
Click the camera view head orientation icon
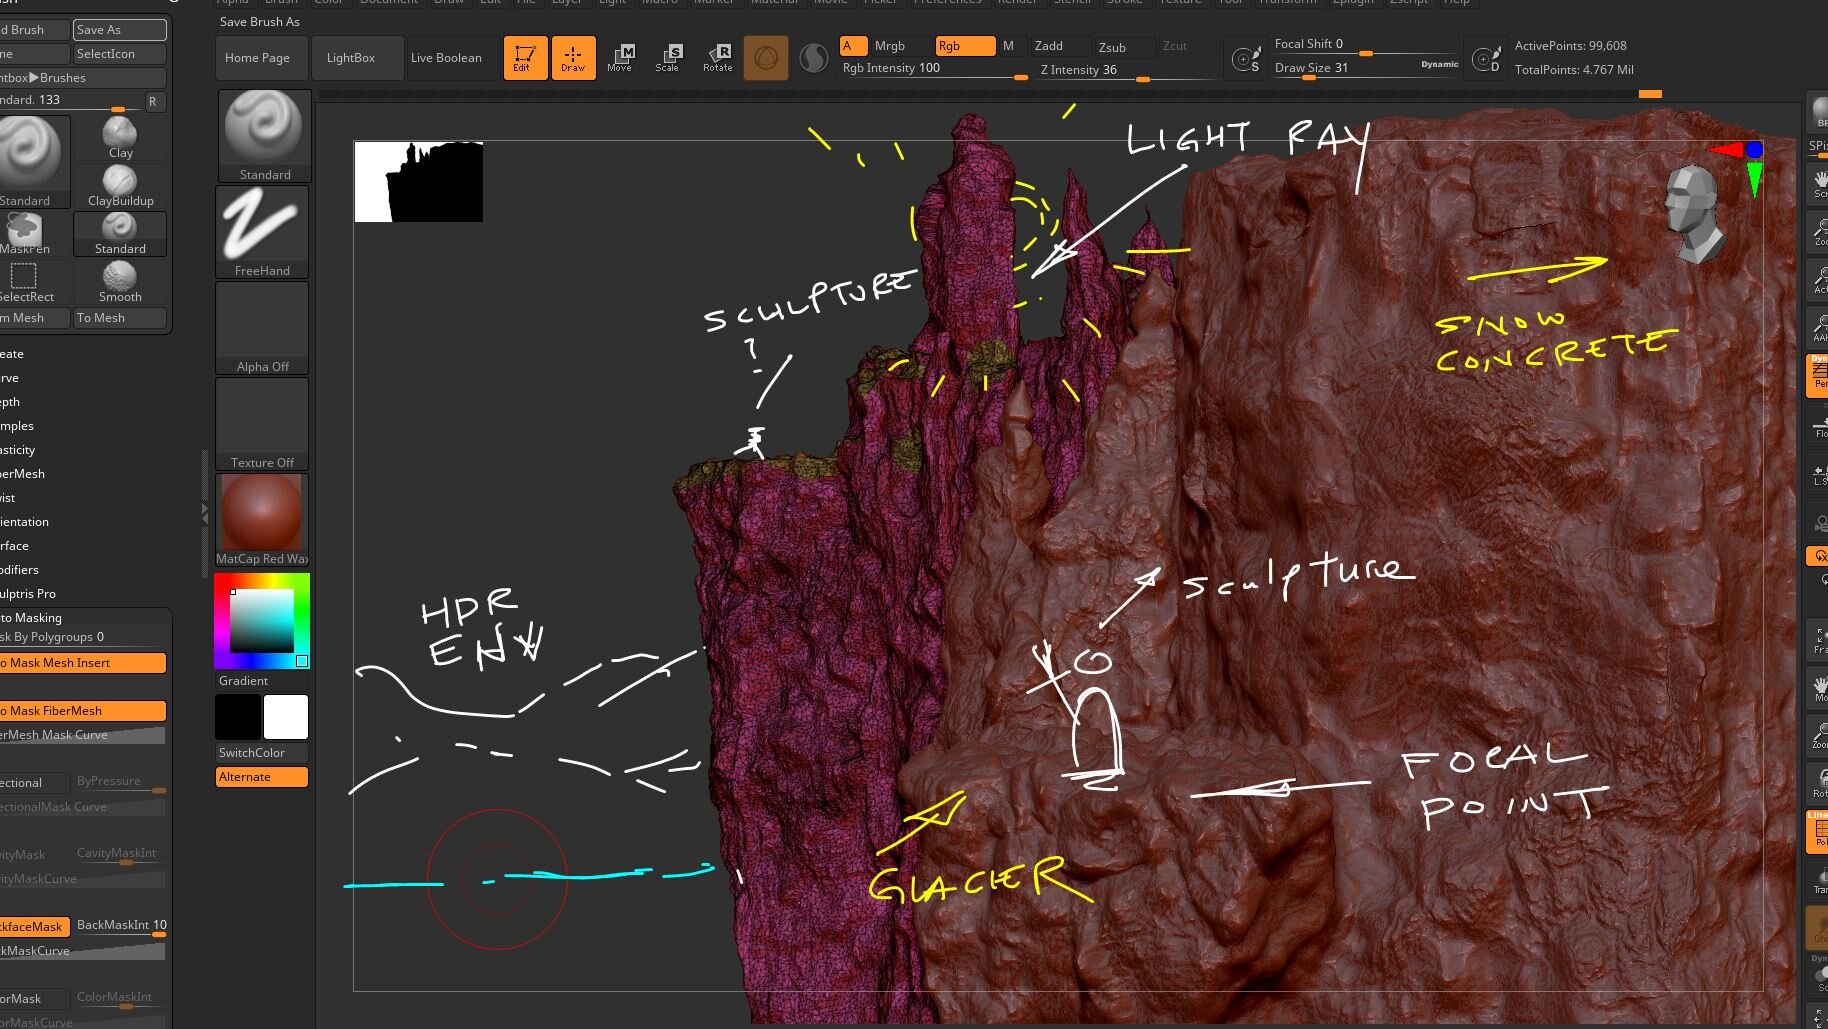click(1694, 214)
